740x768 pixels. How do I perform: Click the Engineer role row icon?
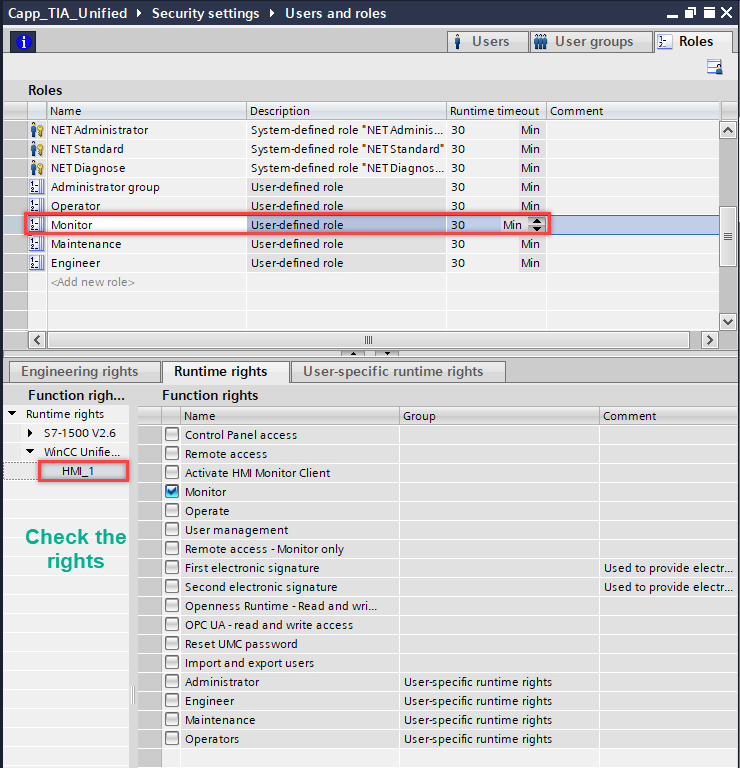click(x=36, y=263)
